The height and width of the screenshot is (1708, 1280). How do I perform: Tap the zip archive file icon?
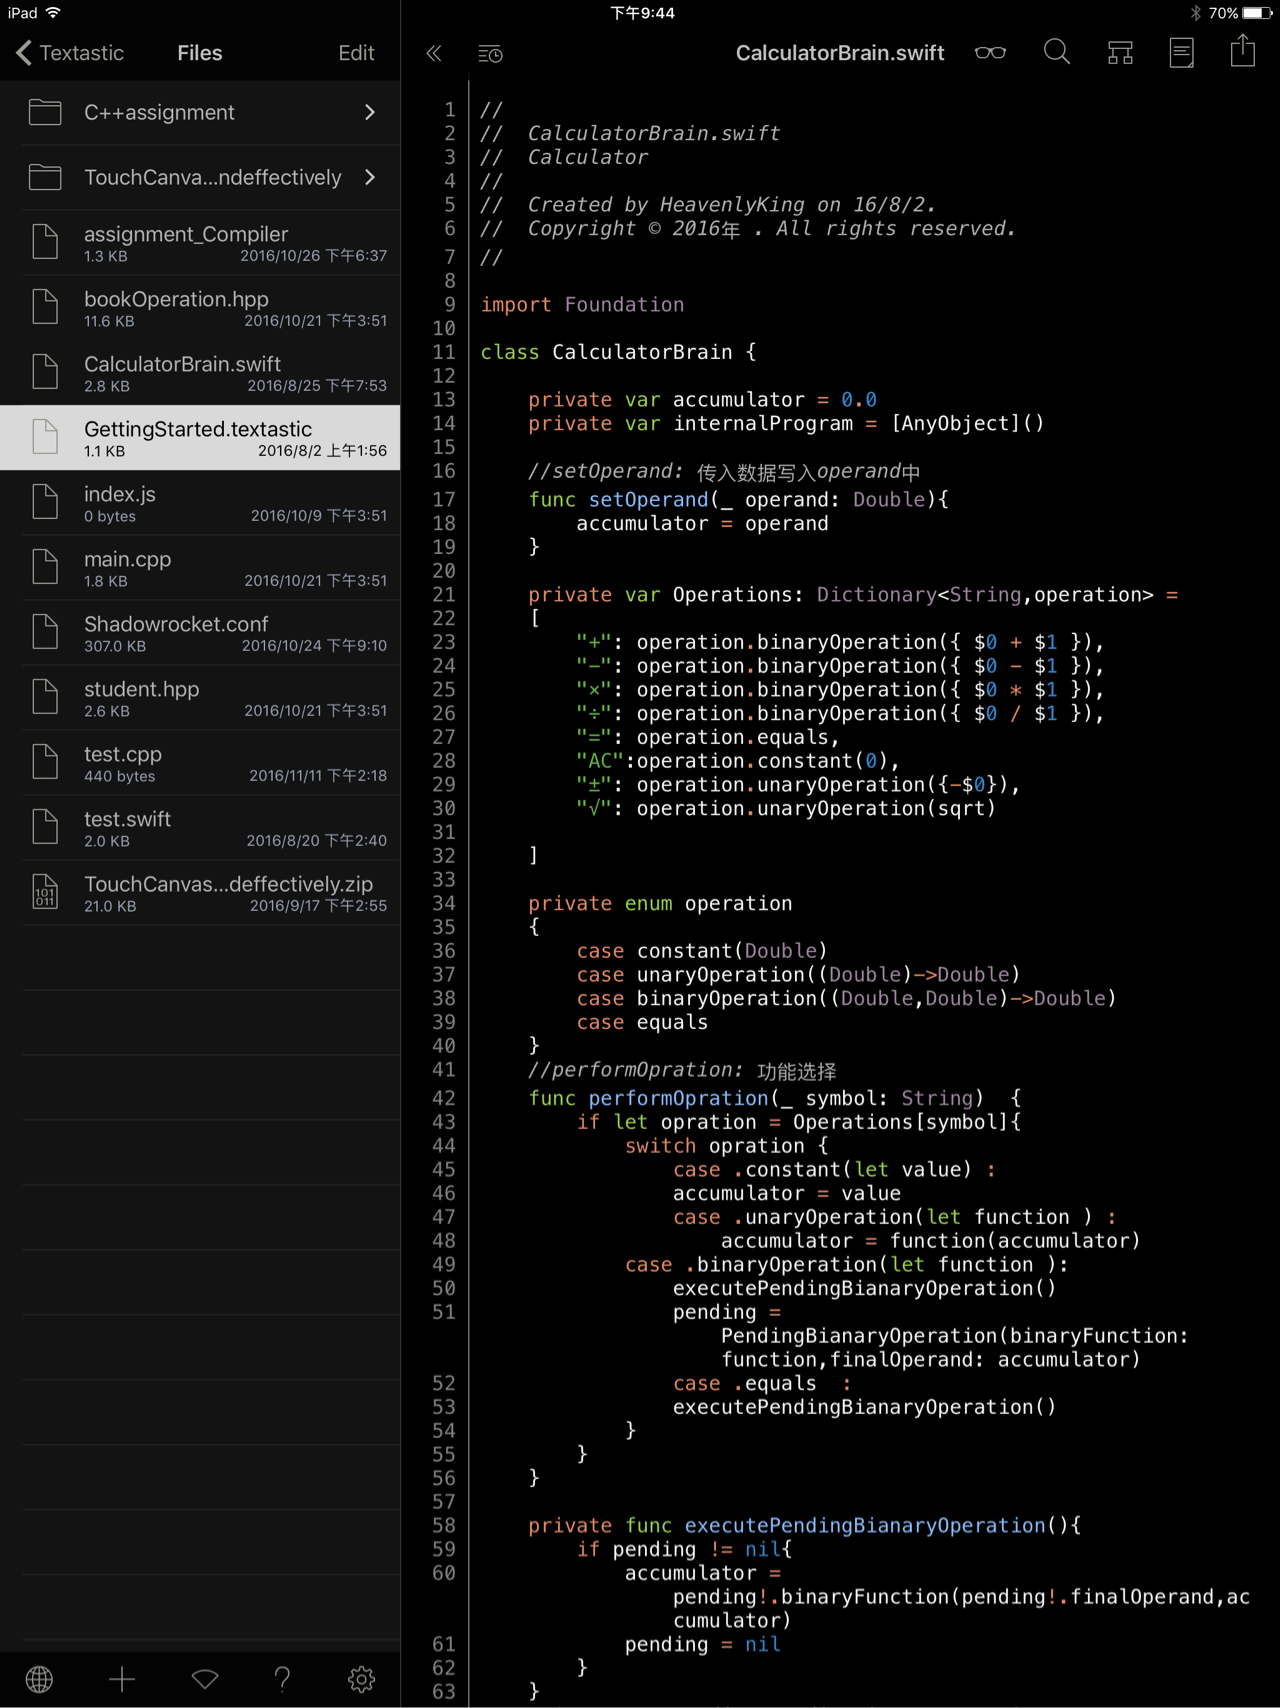click(x=45, y=892)
